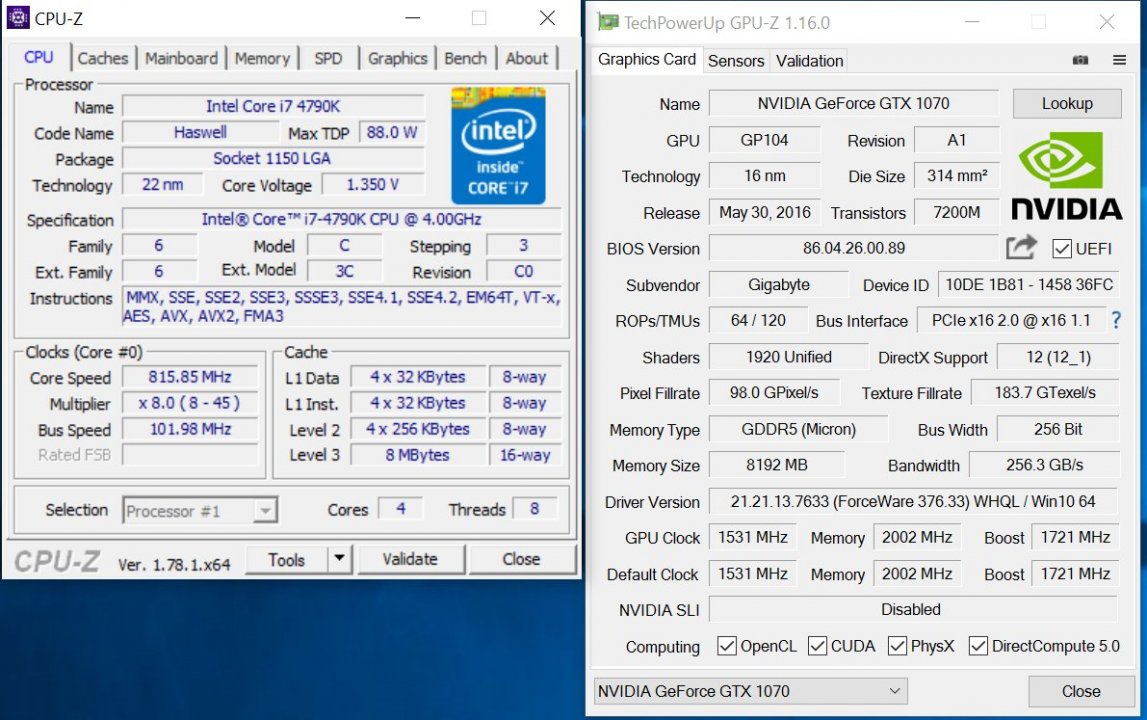
Task: Click the Subvendor value Gigabyte
Action: tap(779, 285)
